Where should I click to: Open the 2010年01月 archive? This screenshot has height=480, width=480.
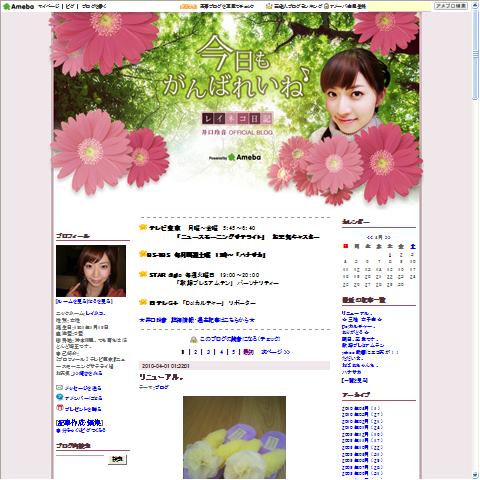355,428
